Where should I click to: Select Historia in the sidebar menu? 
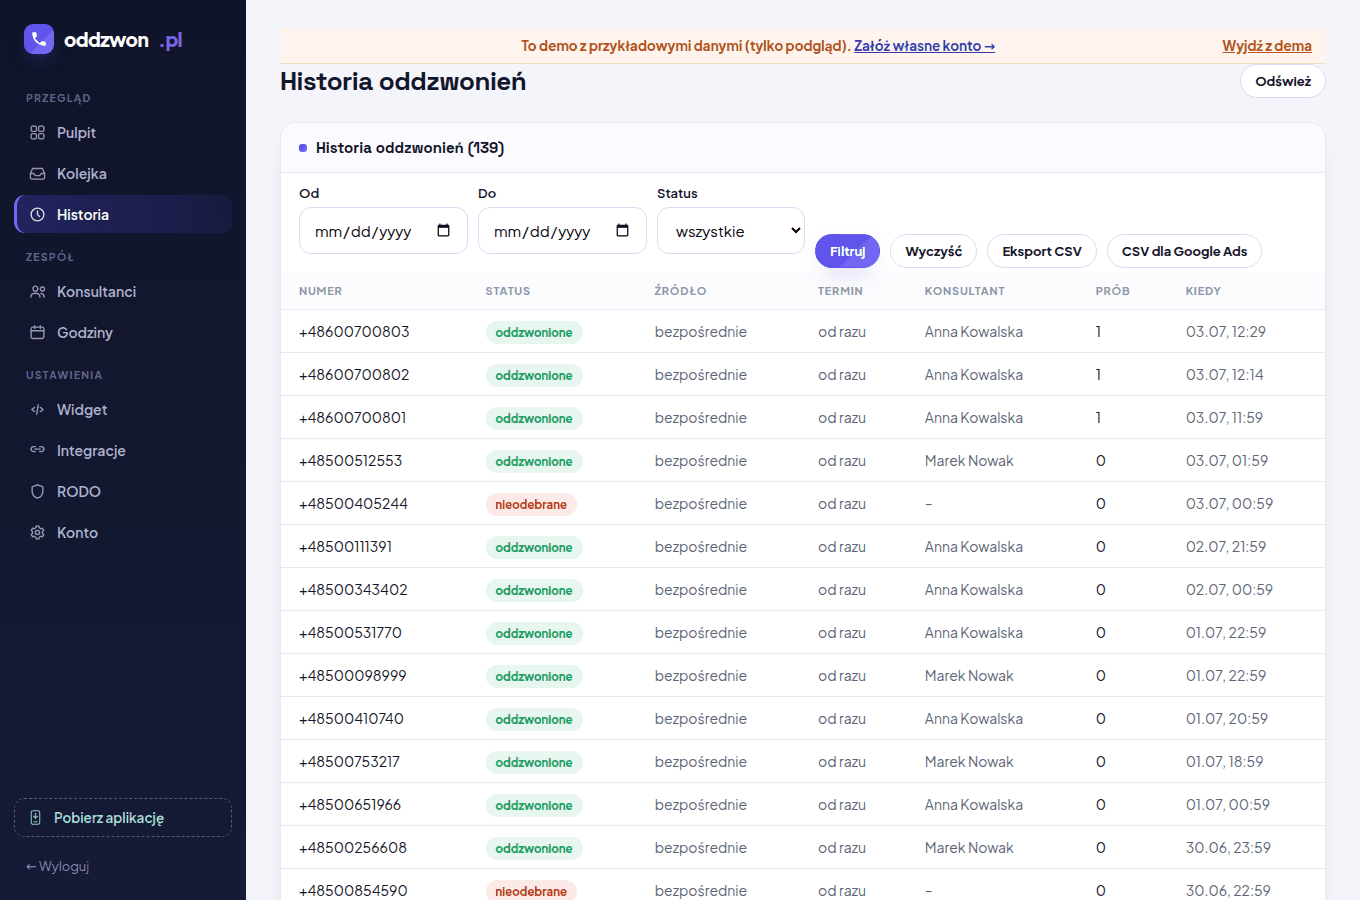point(123,214)
